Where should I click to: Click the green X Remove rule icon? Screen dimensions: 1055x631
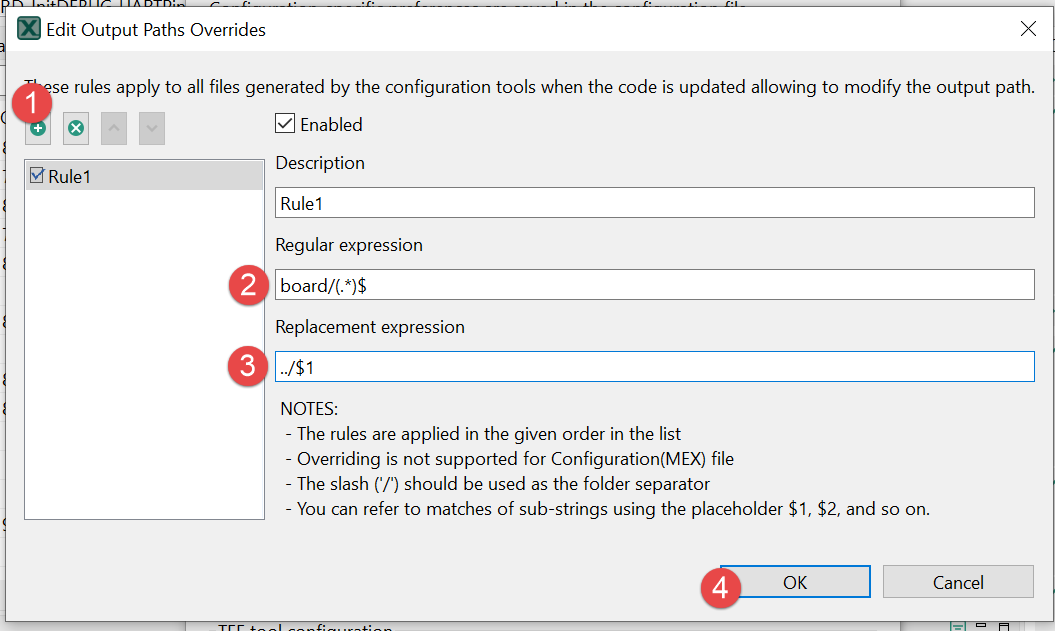pyautogui.click(x=76, y=128)
